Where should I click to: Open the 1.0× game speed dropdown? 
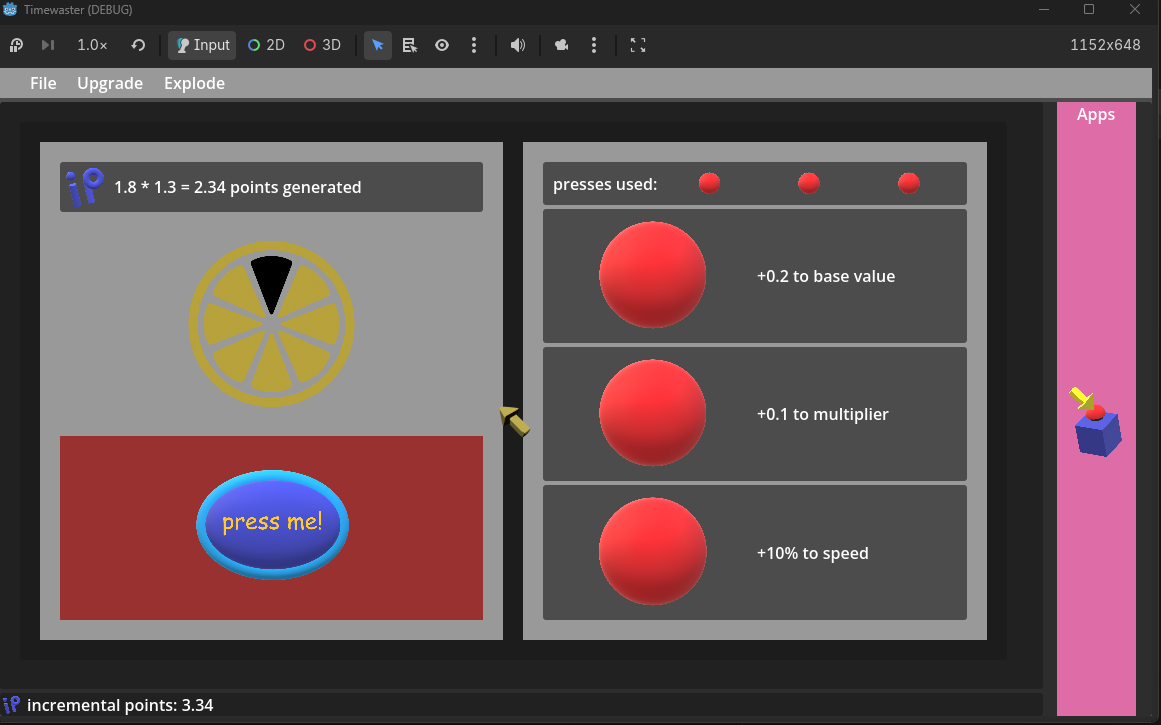click(92, 45)
